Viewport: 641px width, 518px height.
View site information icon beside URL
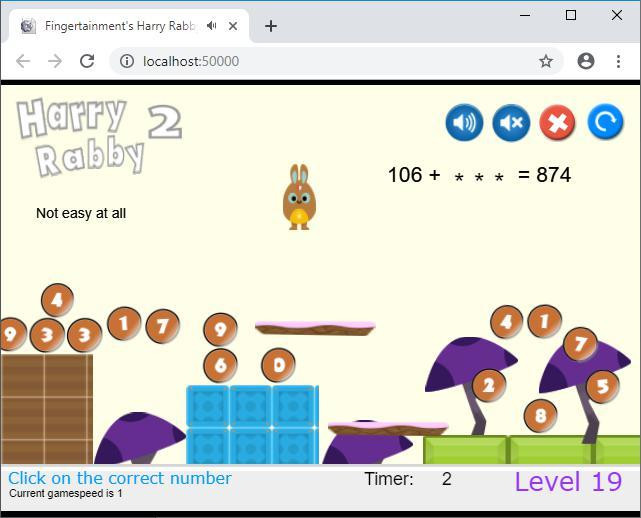coord(127,61)
